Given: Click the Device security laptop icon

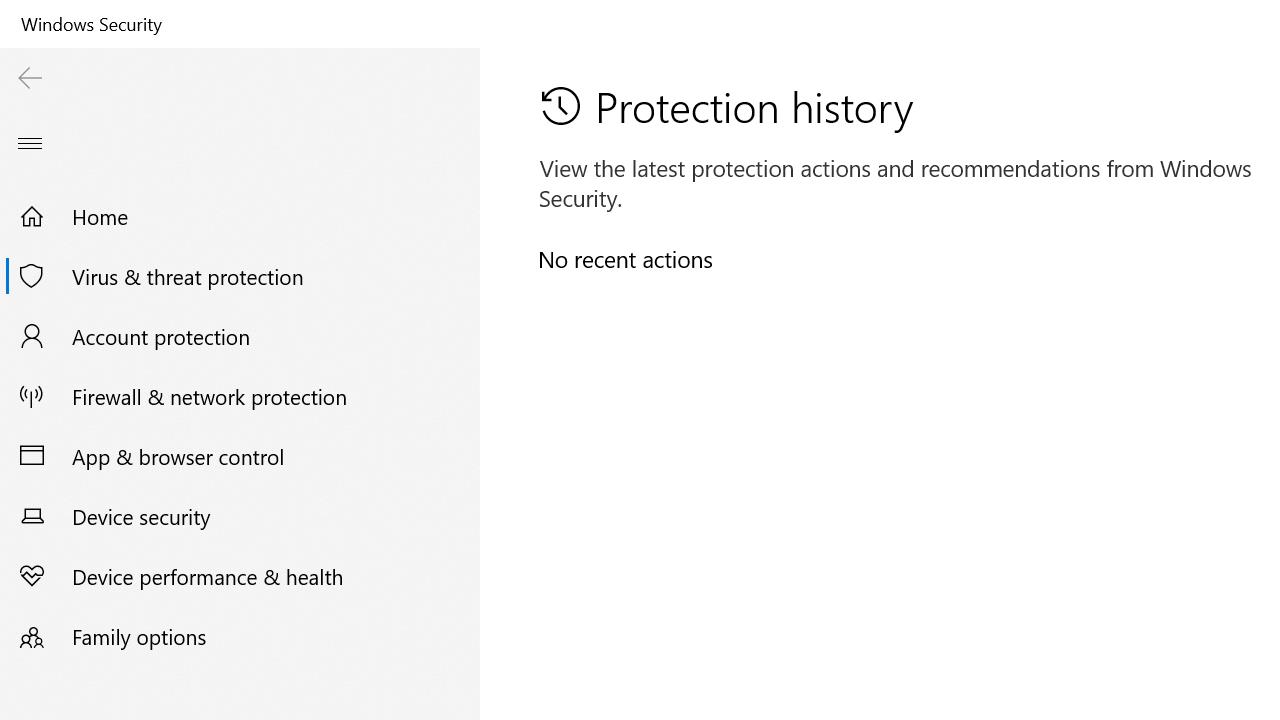Looking at the screenshot, I should (x=32, y=517).
